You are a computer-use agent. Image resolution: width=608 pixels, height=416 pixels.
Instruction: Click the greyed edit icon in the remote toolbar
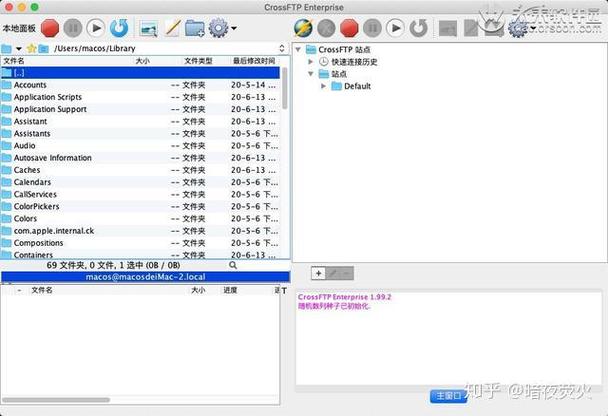click(x=471, y=28)
